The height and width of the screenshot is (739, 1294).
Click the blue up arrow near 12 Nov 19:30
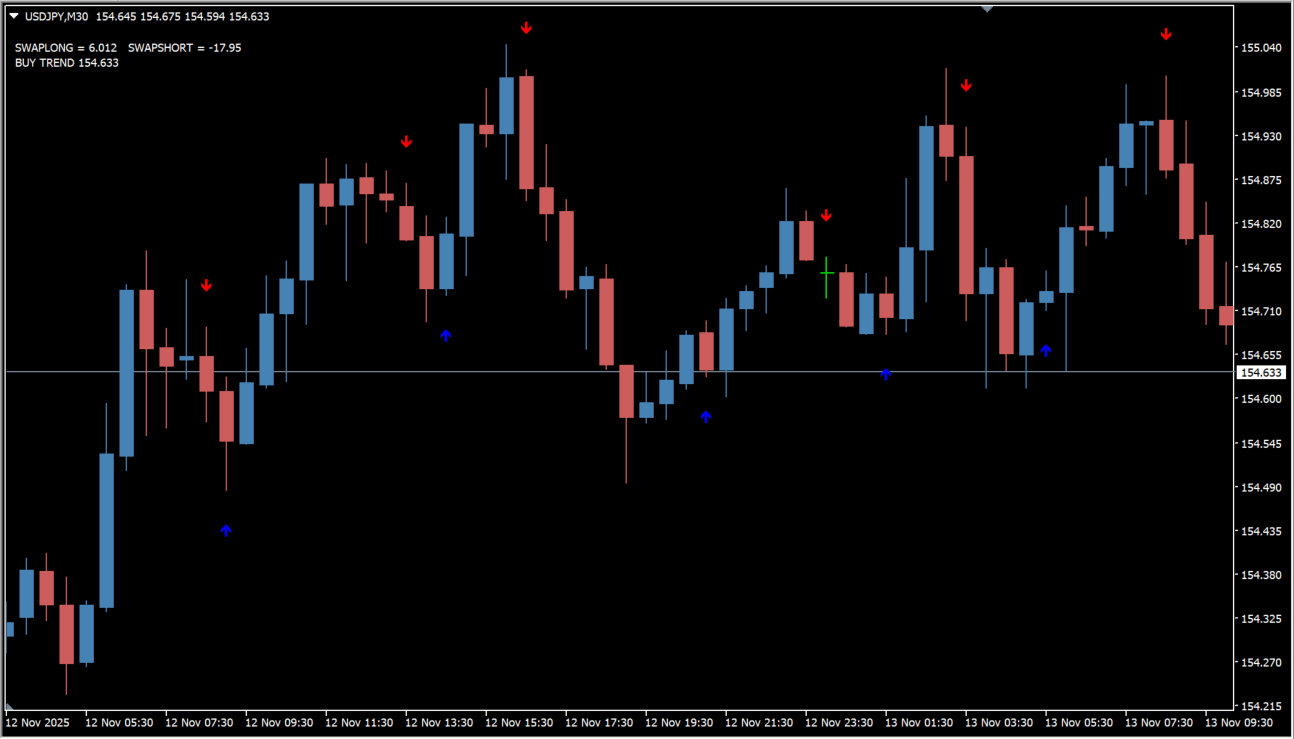[706, 416]
